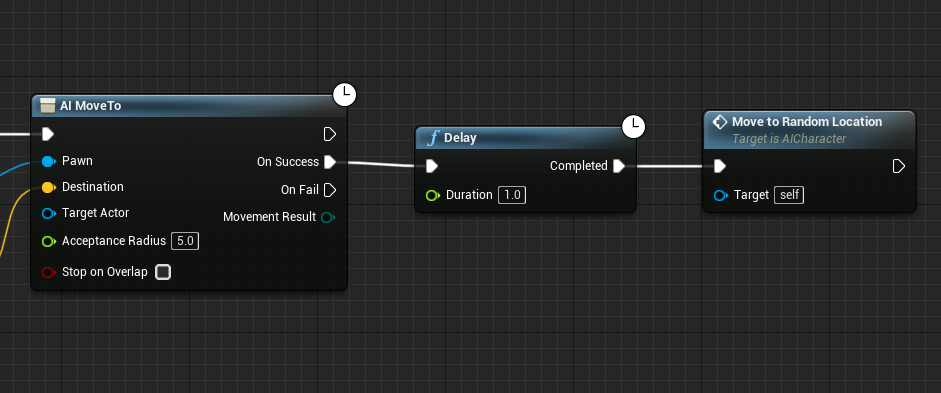
Task: Click the AI MoveTo input execution pin
Action: click(48, 133)
